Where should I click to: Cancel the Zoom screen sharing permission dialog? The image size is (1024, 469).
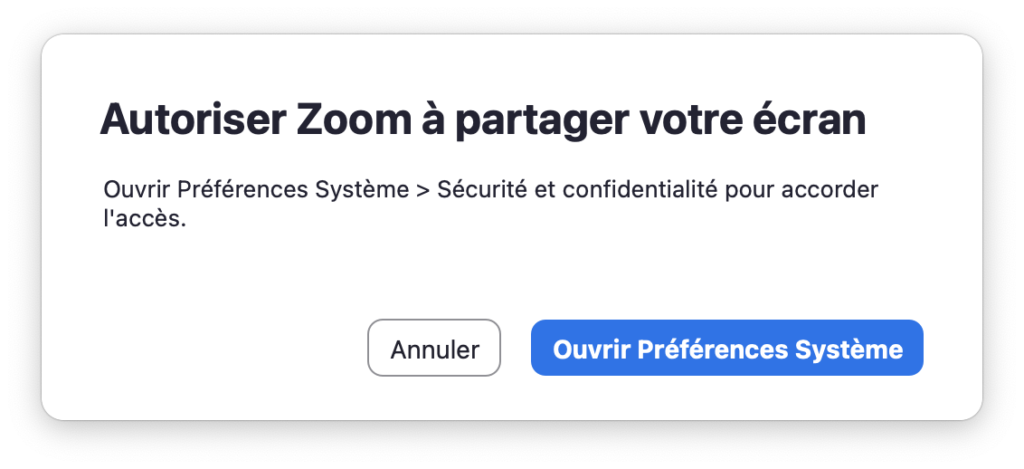click(x=434, y=348)
